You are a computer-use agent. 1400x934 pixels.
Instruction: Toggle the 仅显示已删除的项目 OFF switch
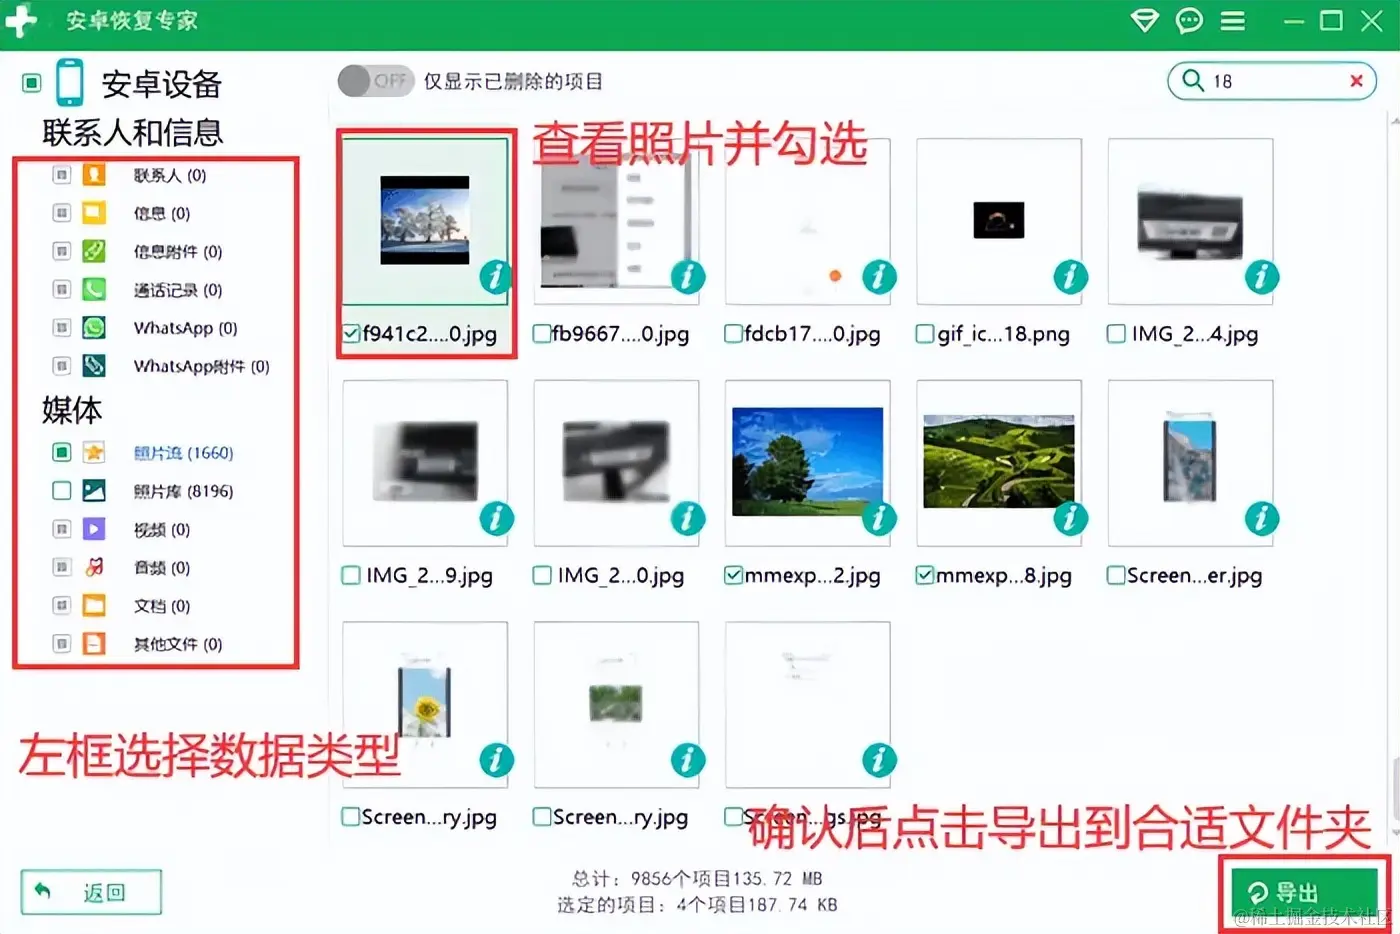coord(375,81)
